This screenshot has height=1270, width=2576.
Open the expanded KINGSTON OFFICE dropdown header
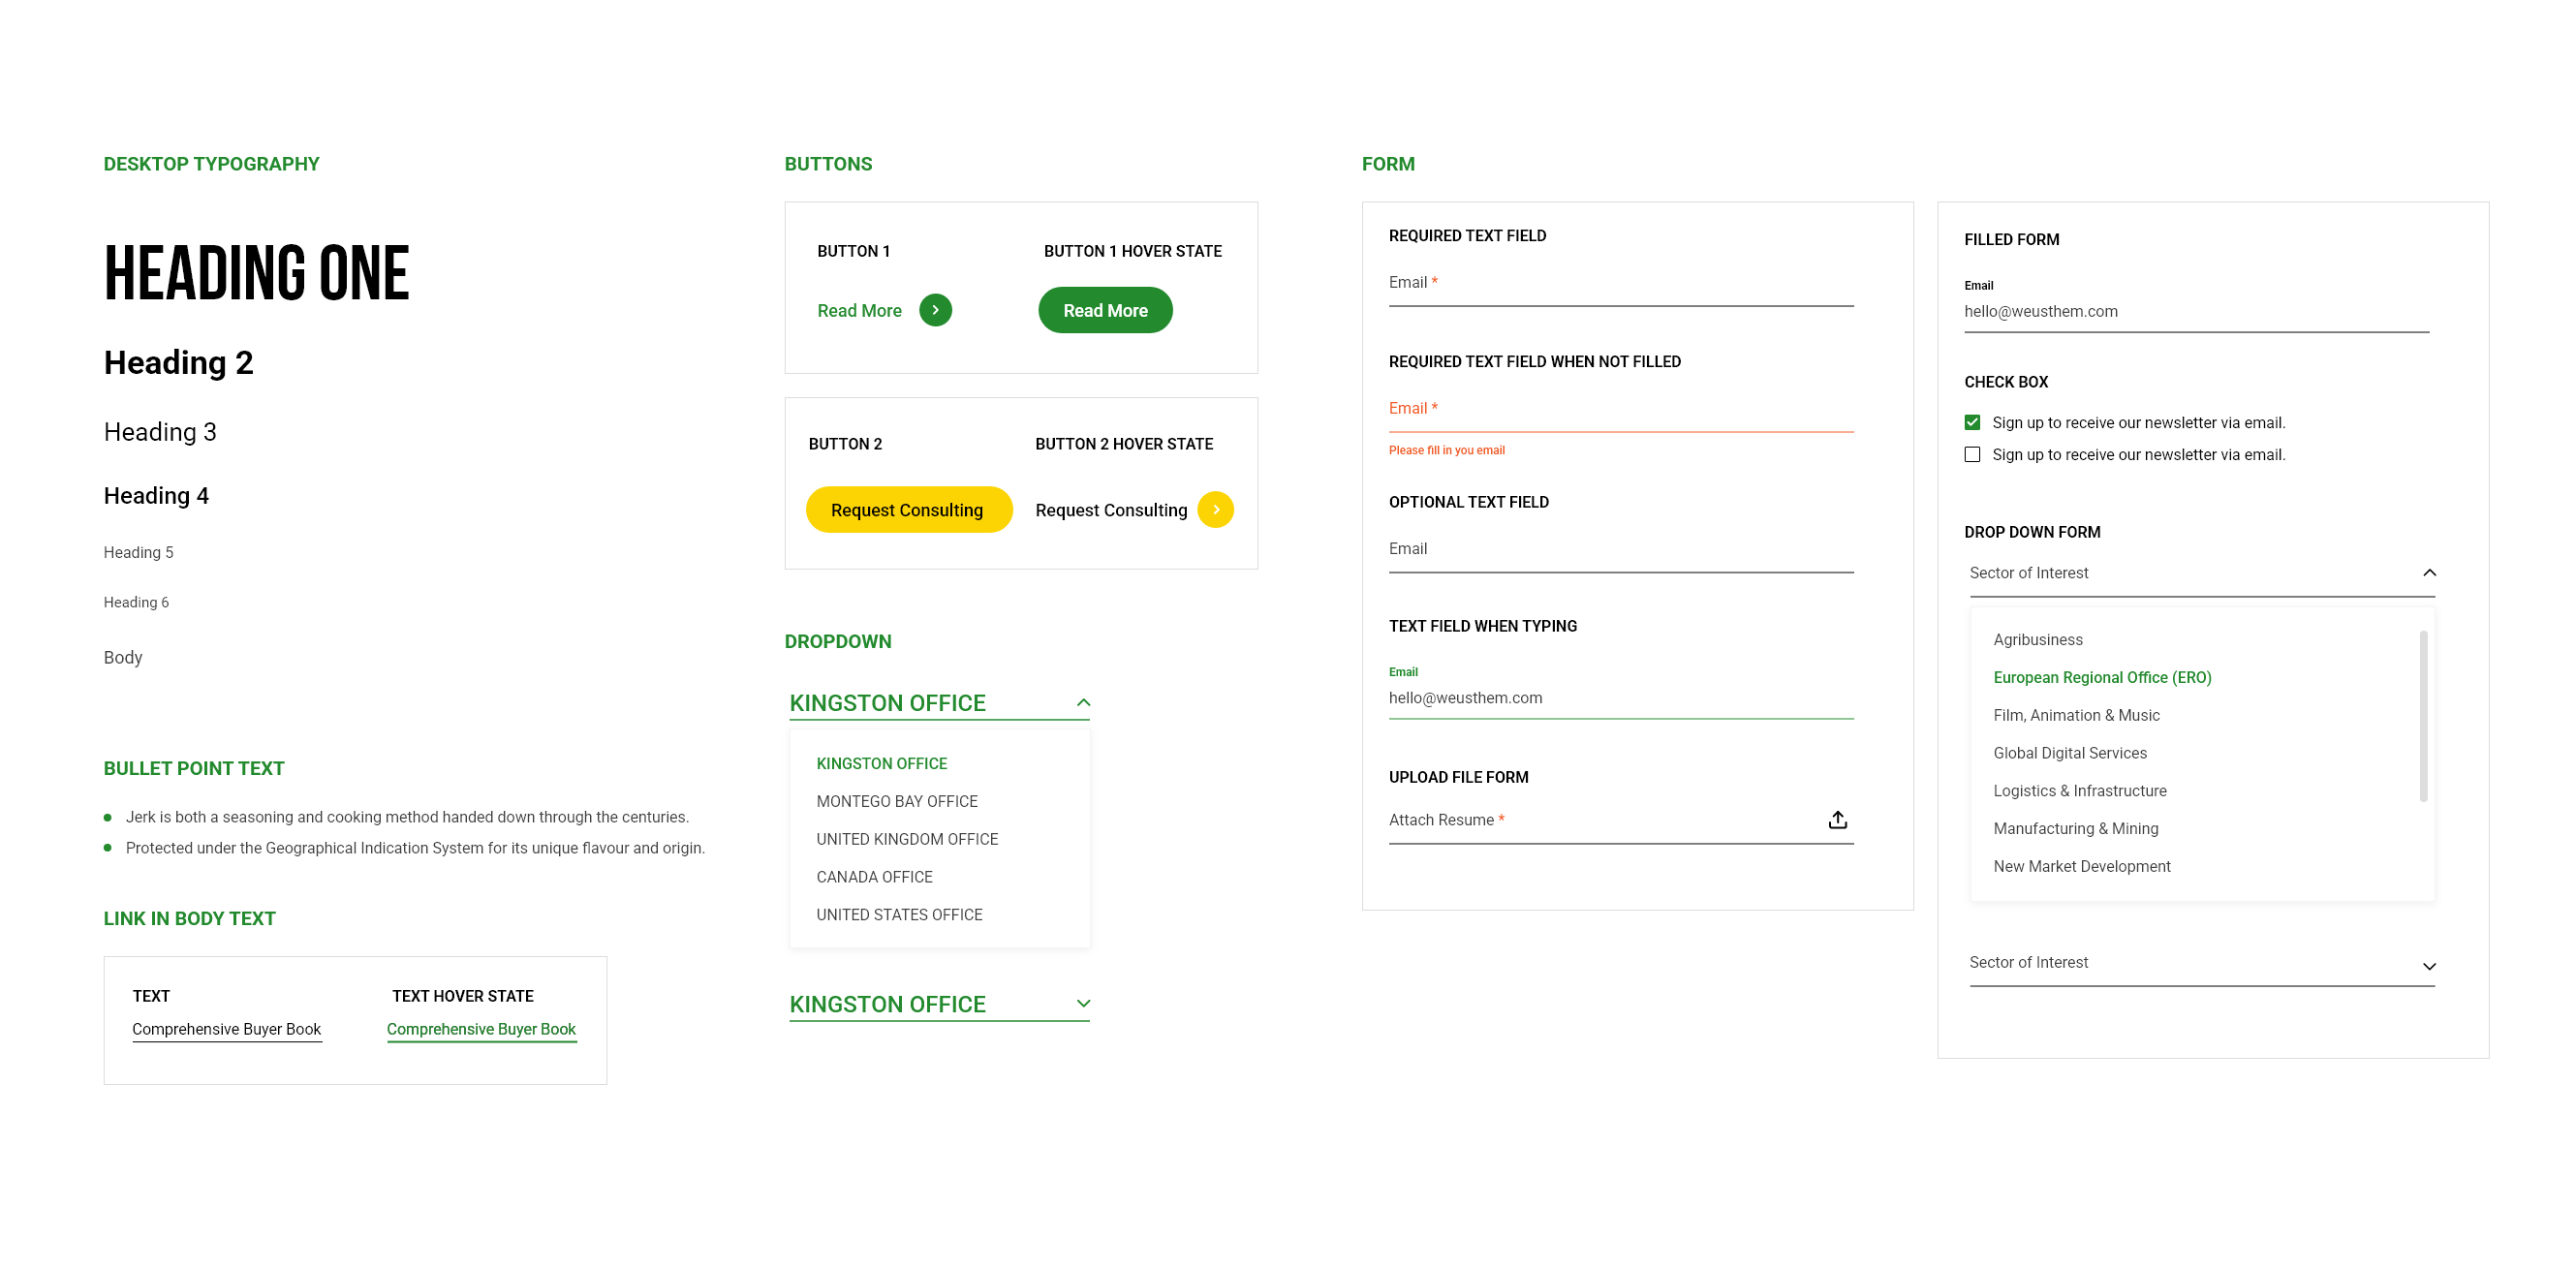point(939,703)
